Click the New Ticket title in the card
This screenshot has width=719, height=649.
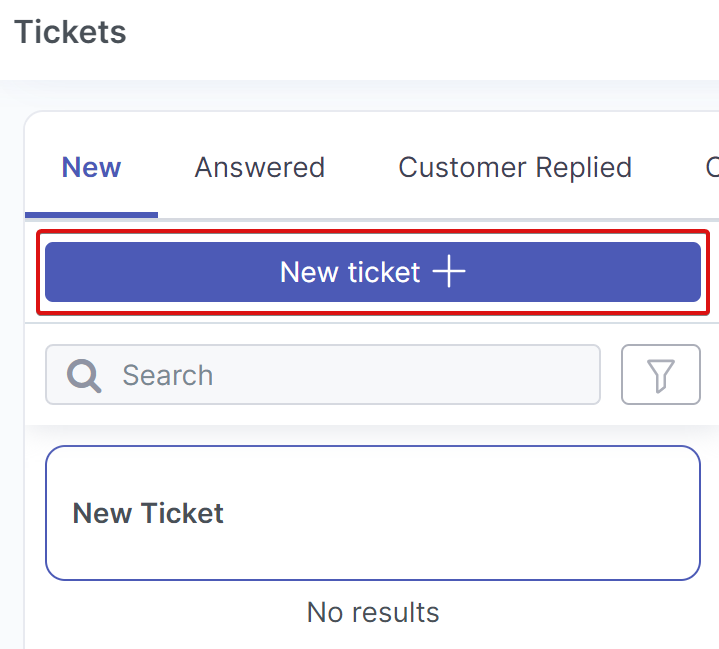pos(148,514)
